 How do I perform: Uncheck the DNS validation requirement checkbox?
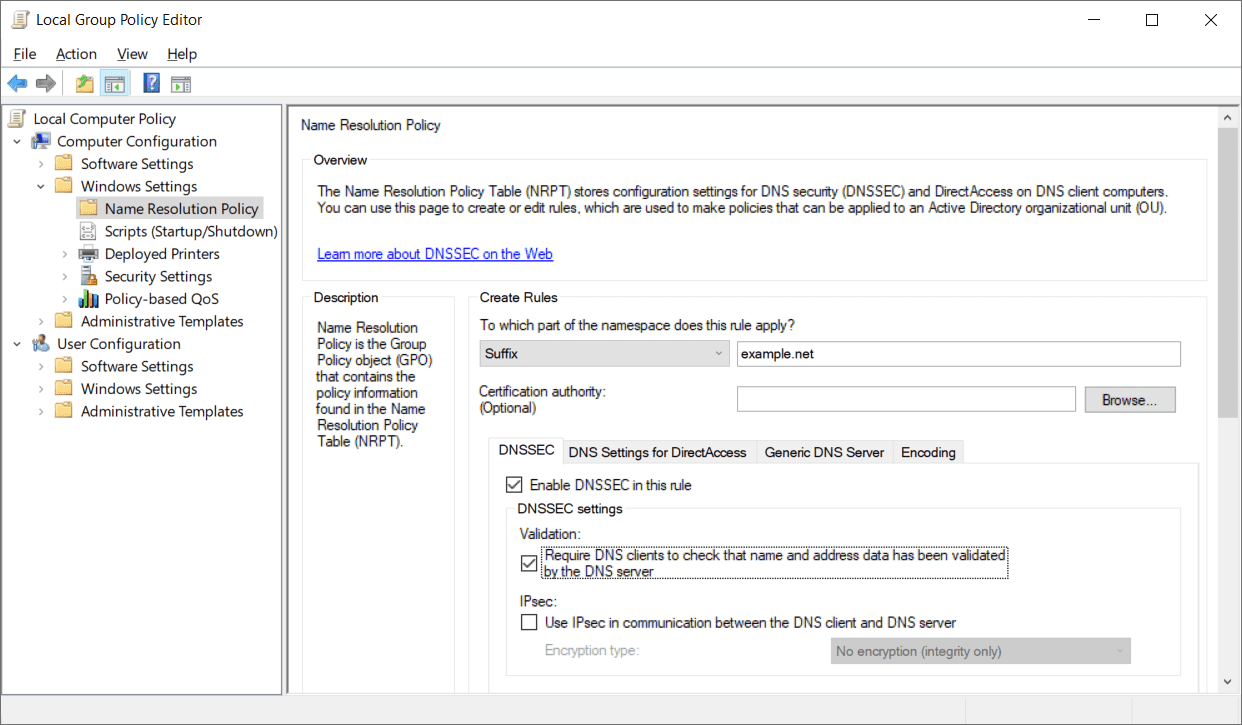529,563
